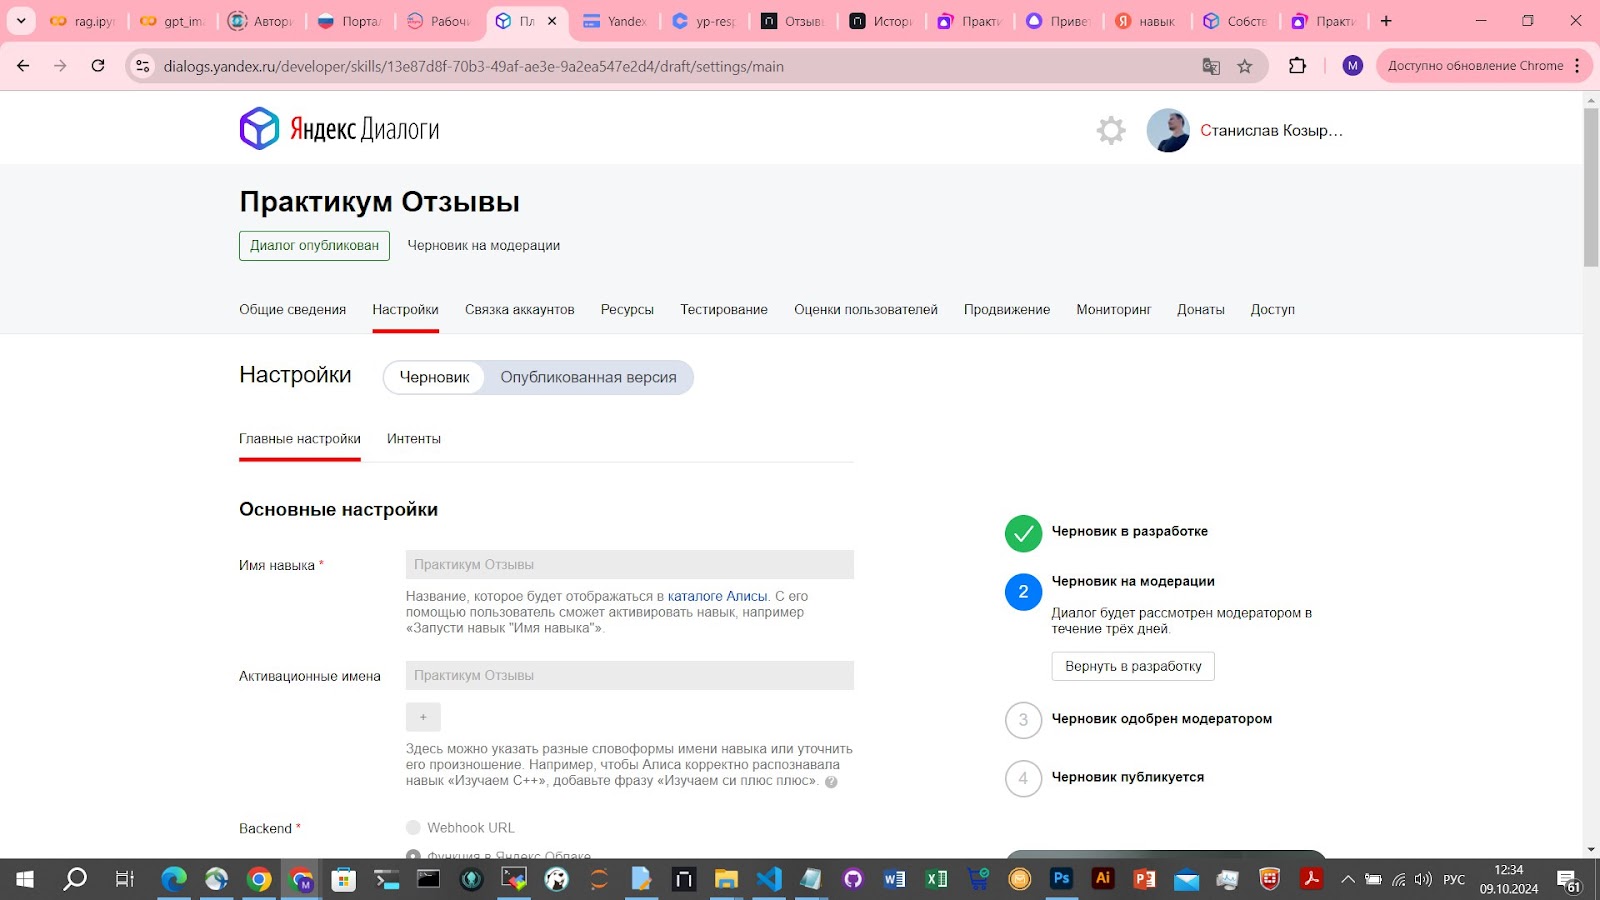The height and width of the screenshot is (900, 1600).
Task: Select the Webhook URL radio button
Action: tap(413, 828)
